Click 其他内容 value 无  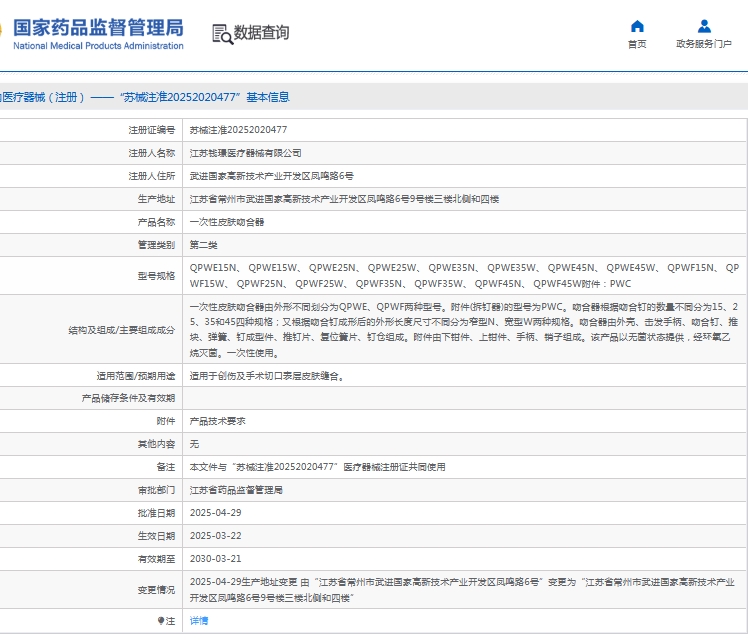click(x=194, y=444)
